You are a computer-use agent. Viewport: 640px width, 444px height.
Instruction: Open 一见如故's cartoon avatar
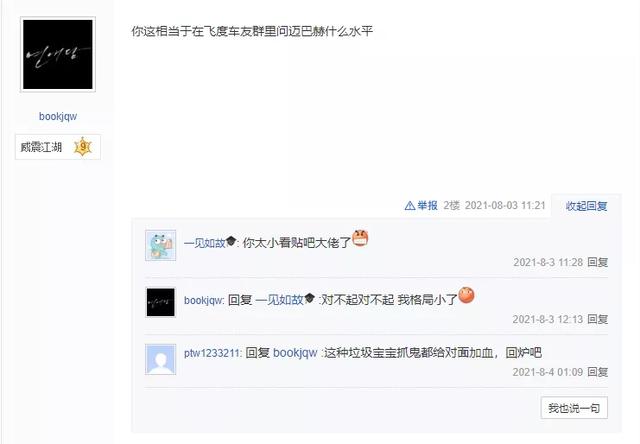161,245
